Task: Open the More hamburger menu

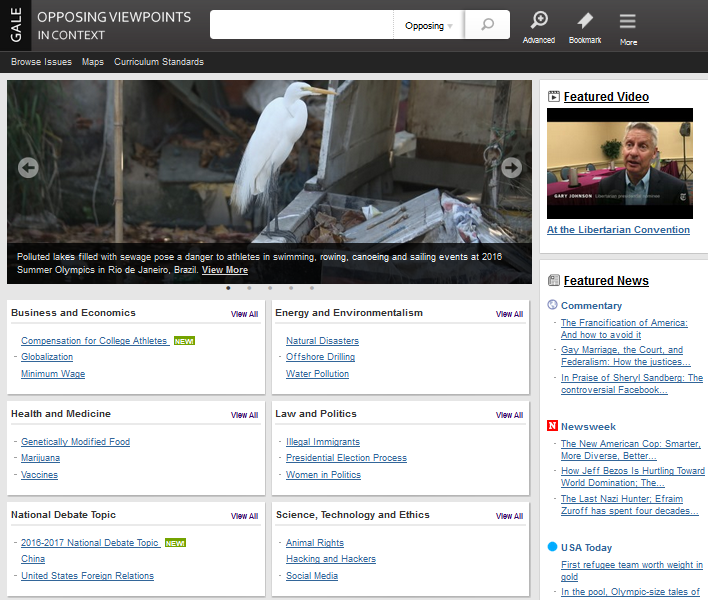Action: point(627,22)
